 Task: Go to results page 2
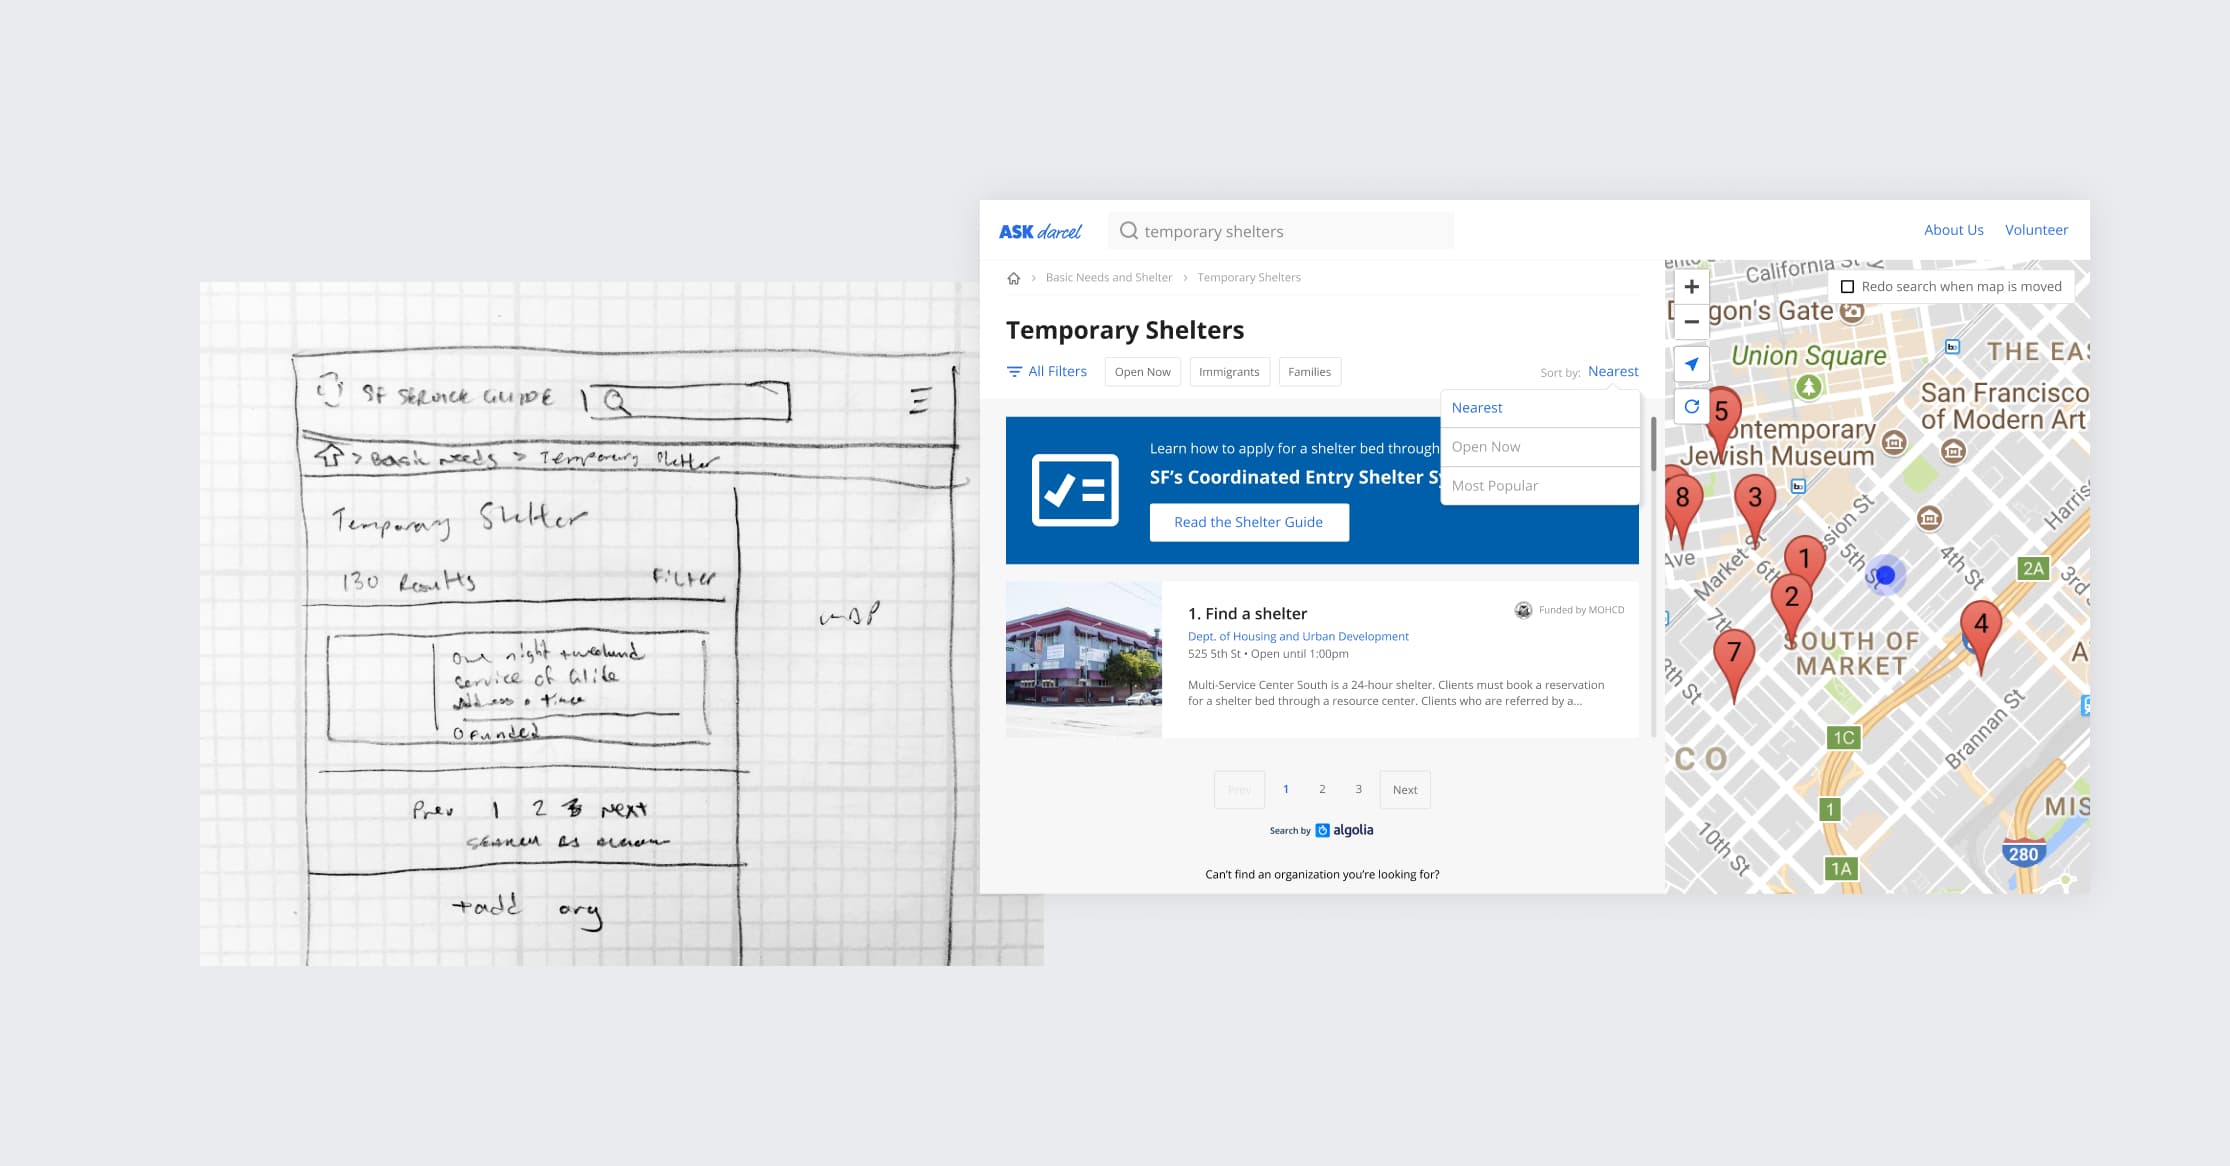click(1322, 790)
